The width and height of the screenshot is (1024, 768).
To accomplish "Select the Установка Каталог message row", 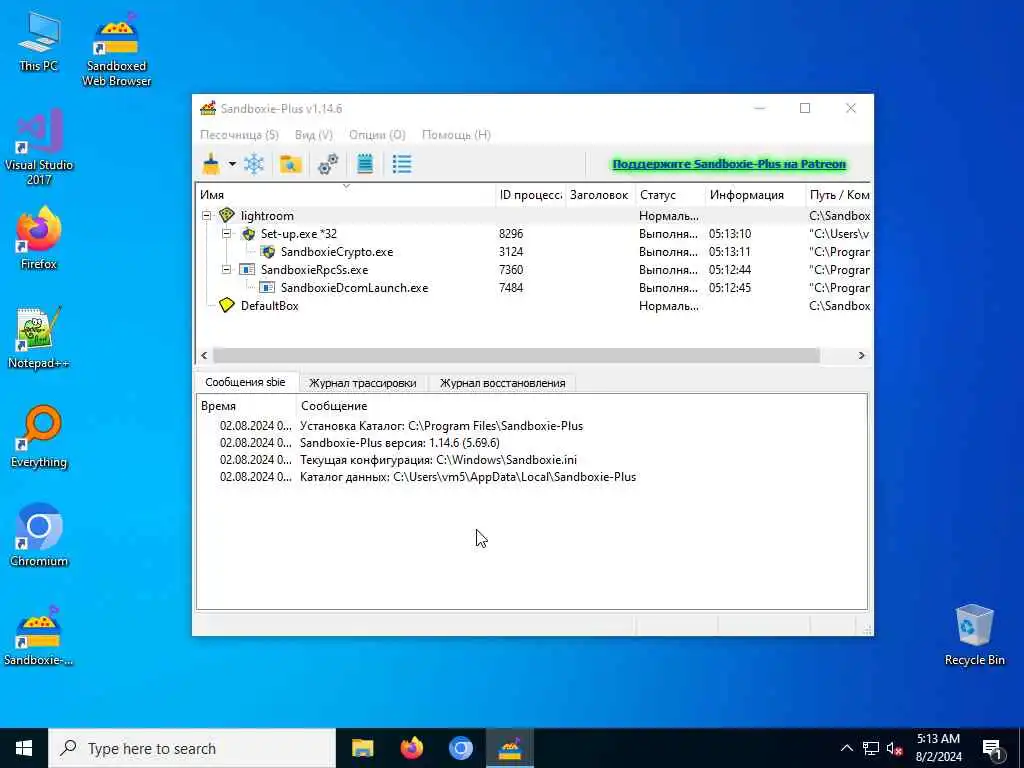I will [532, 426].
